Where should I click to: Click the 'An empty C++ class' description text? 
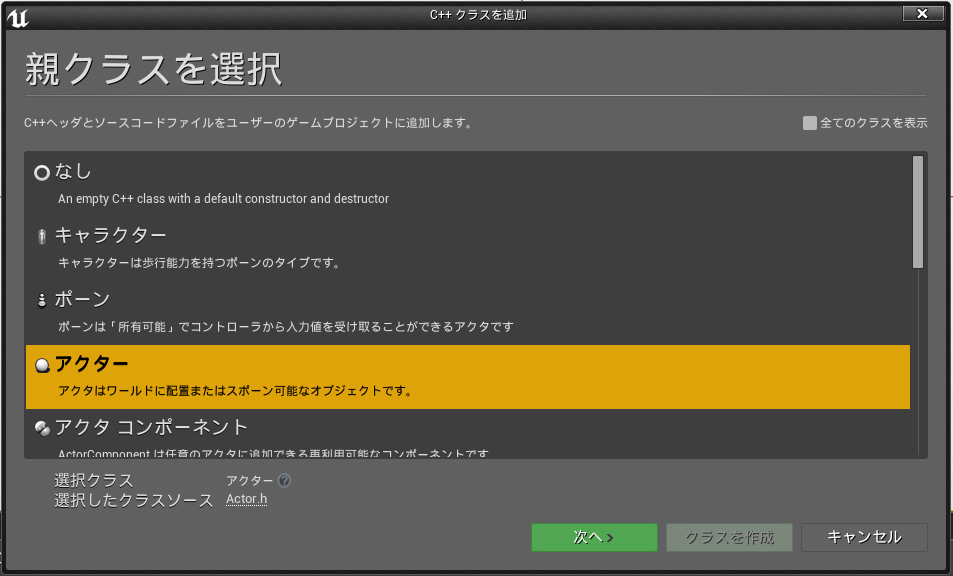(x=223, y=199)
